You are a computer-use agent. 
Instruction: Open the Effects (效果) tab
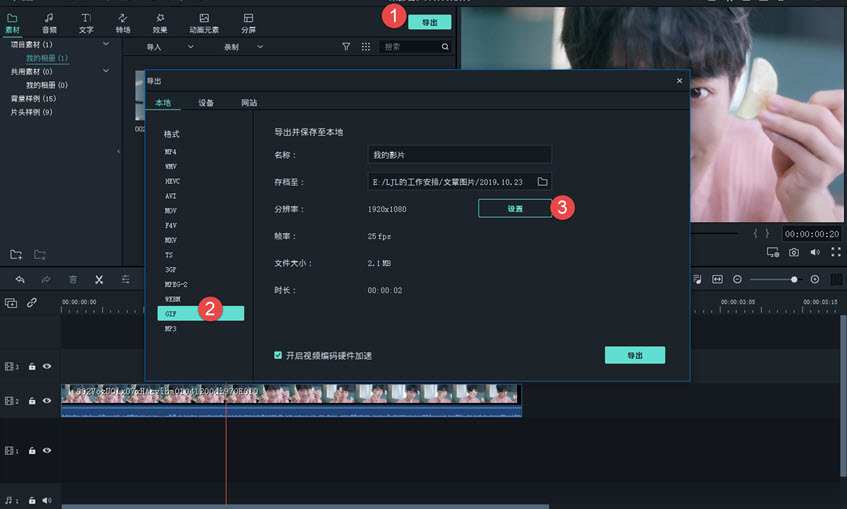tap(160, 24)
